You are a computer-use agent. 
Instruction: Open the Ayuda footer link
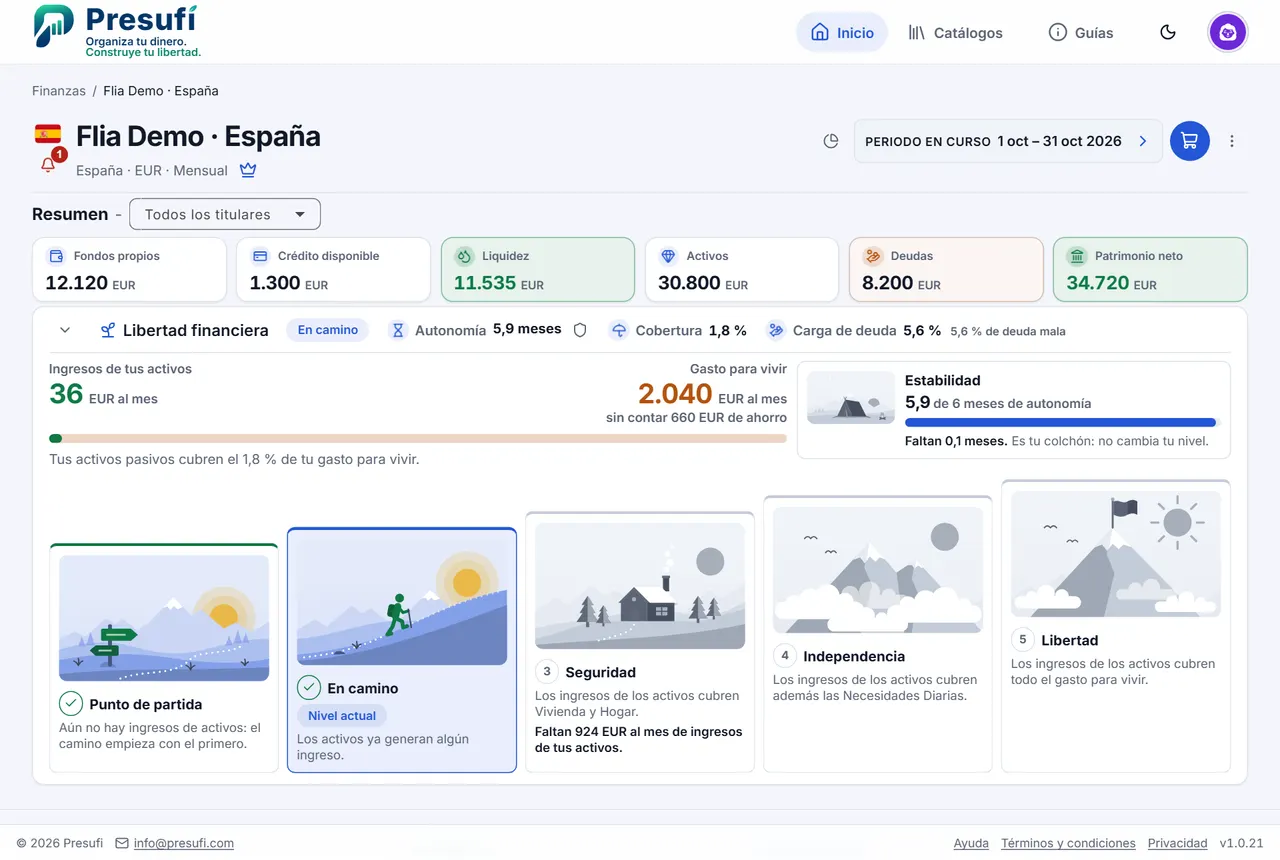click(971, 843)
